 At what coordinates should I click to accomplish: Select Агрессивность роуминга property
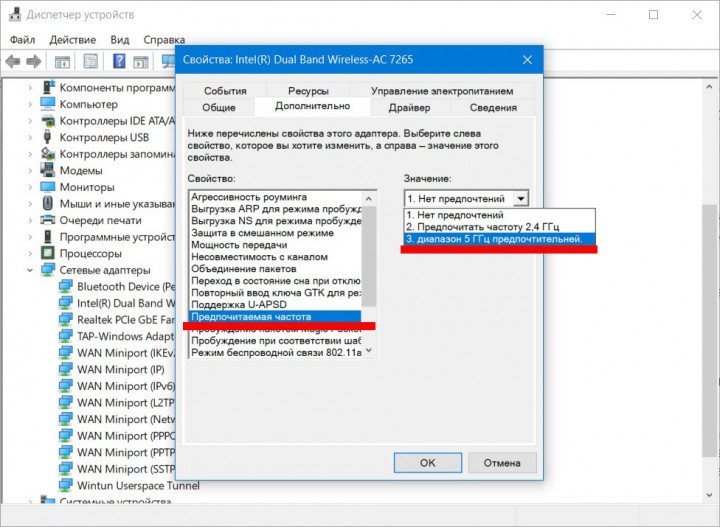(x=275, y=197)
